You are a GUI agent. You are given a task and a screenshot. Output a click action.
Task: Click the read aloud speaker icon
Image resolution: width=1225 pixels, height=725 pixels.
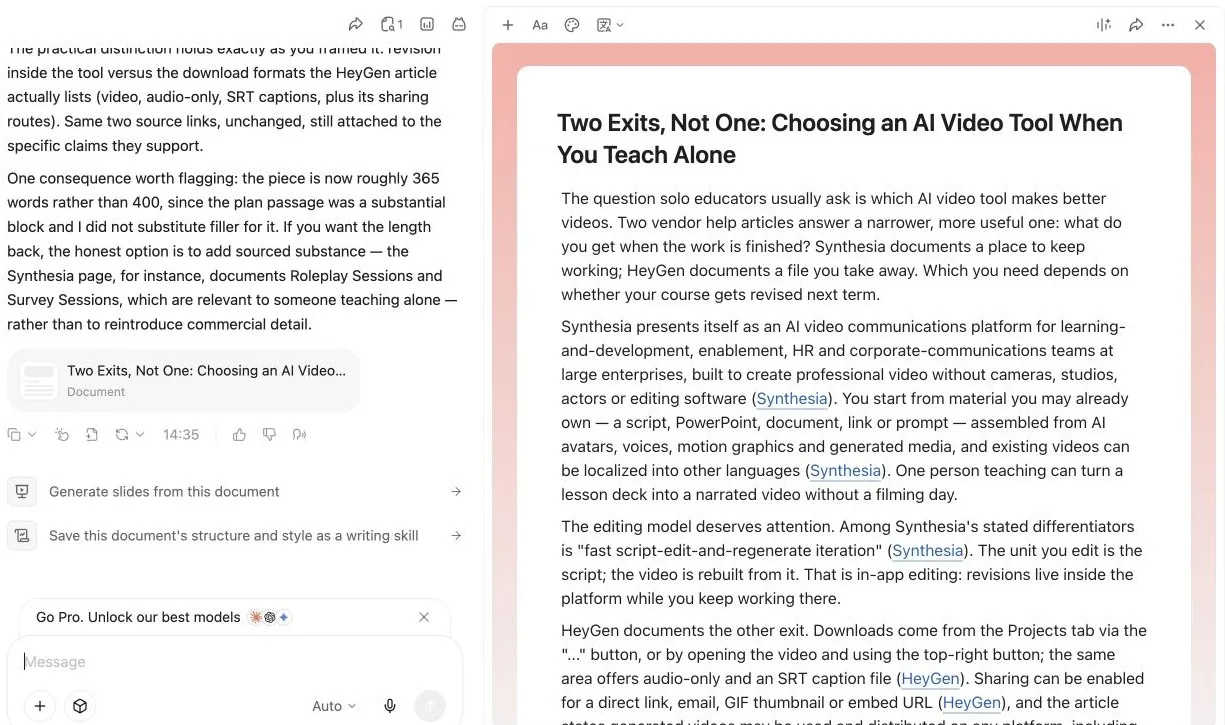point(298,434)
